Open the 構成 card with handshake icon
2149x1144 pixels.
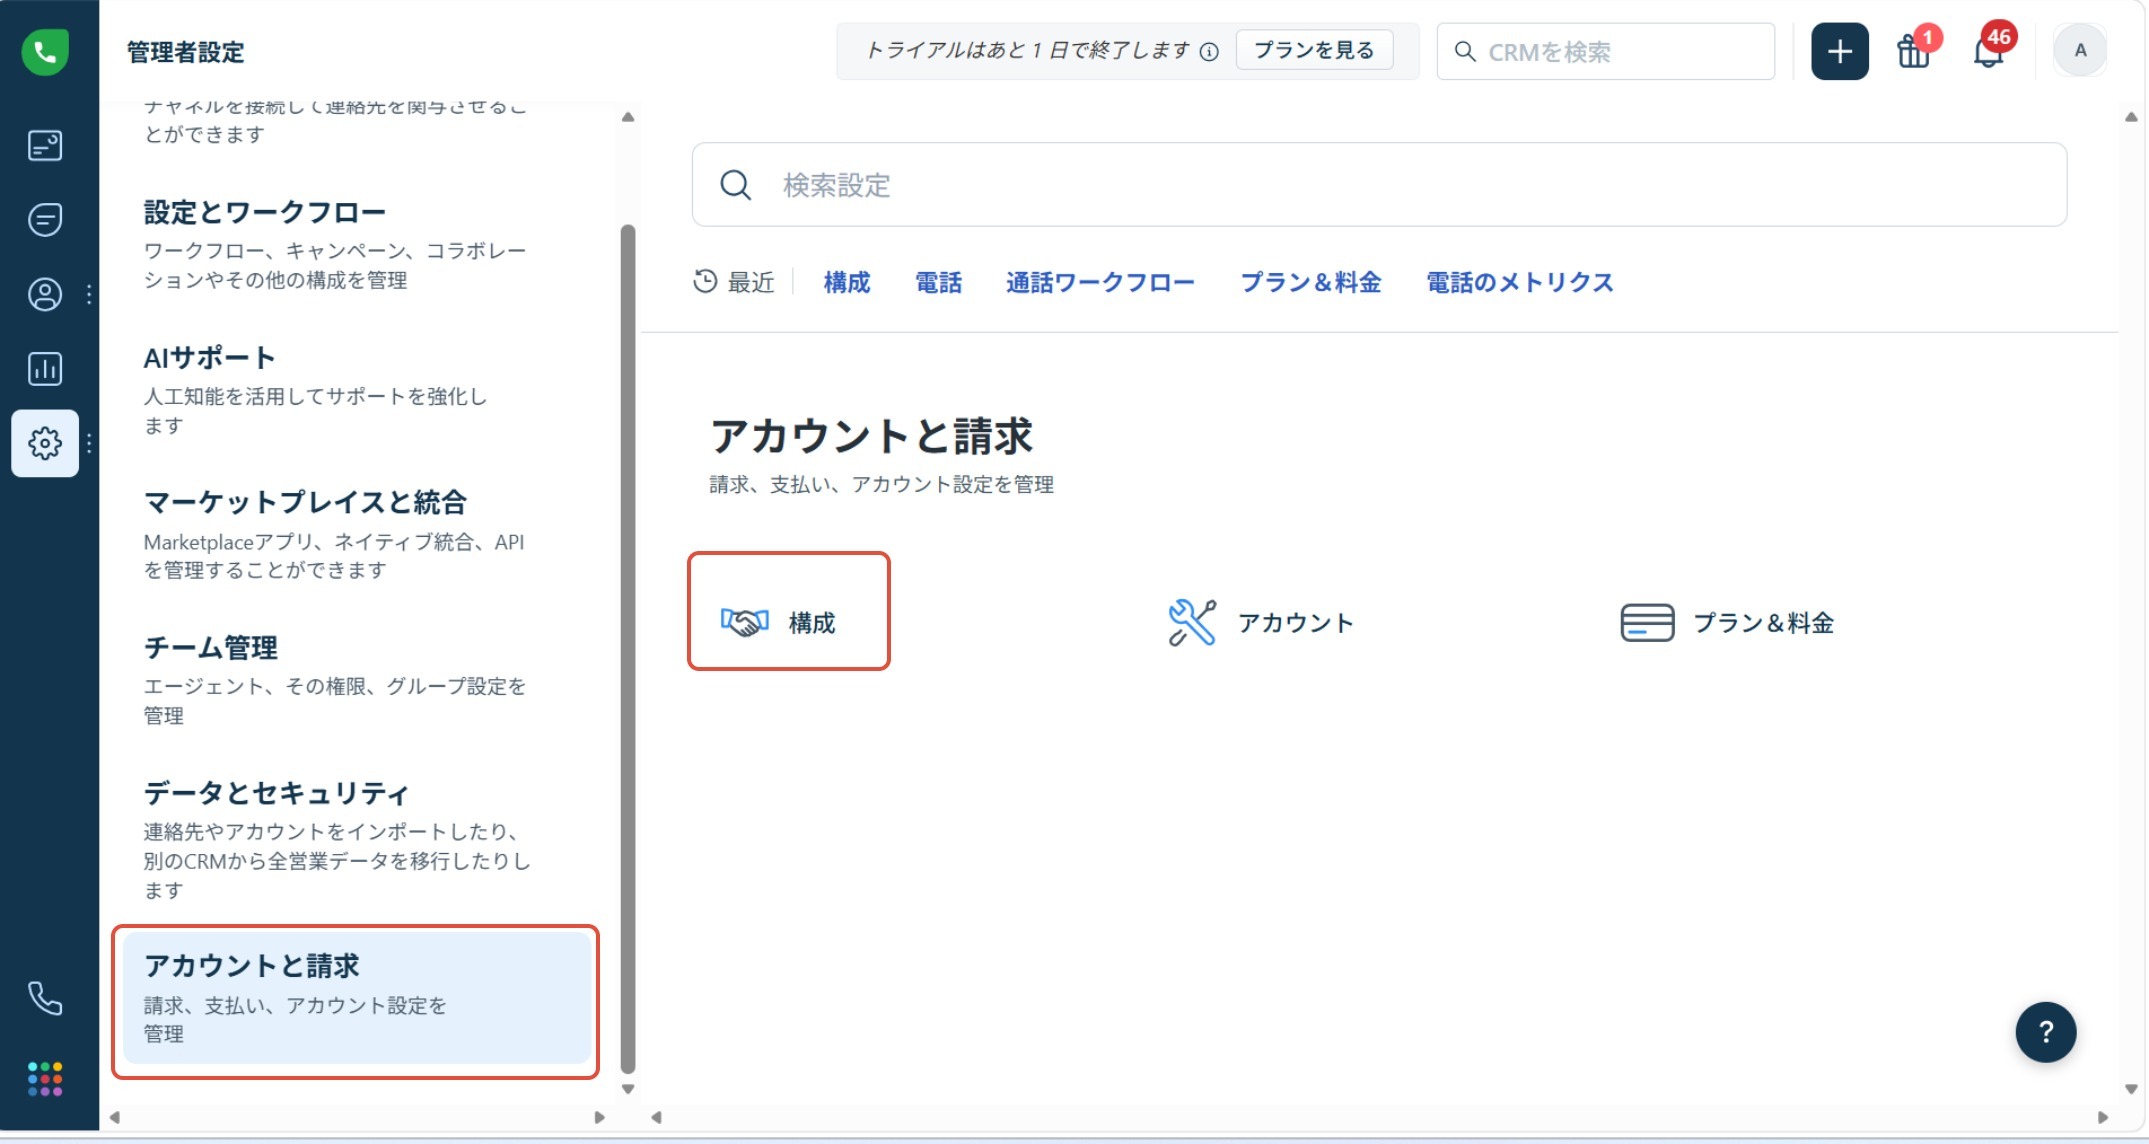789,622
